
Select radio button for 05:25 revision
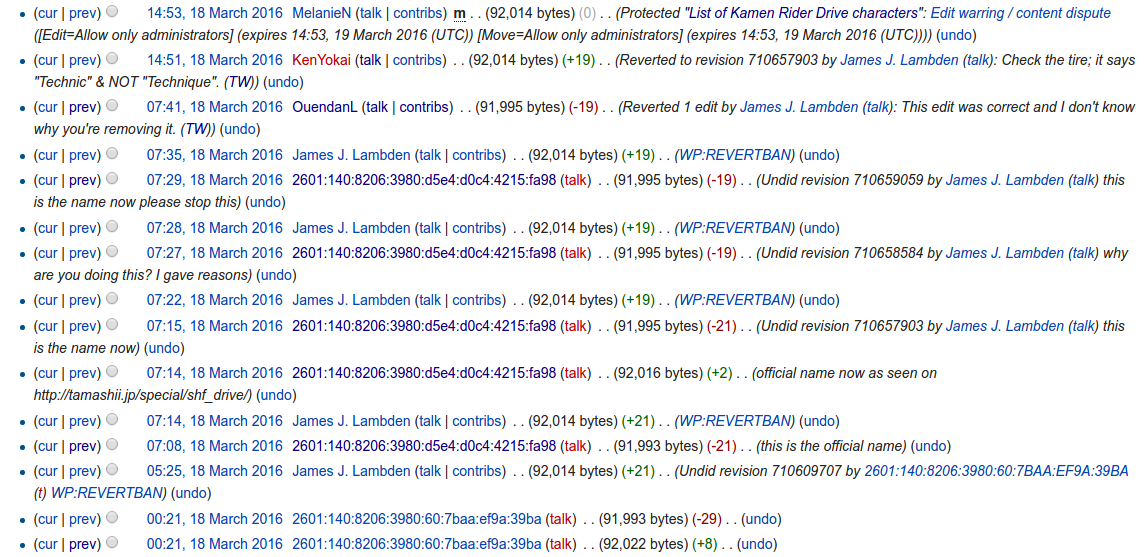click(x=112, y=470)
